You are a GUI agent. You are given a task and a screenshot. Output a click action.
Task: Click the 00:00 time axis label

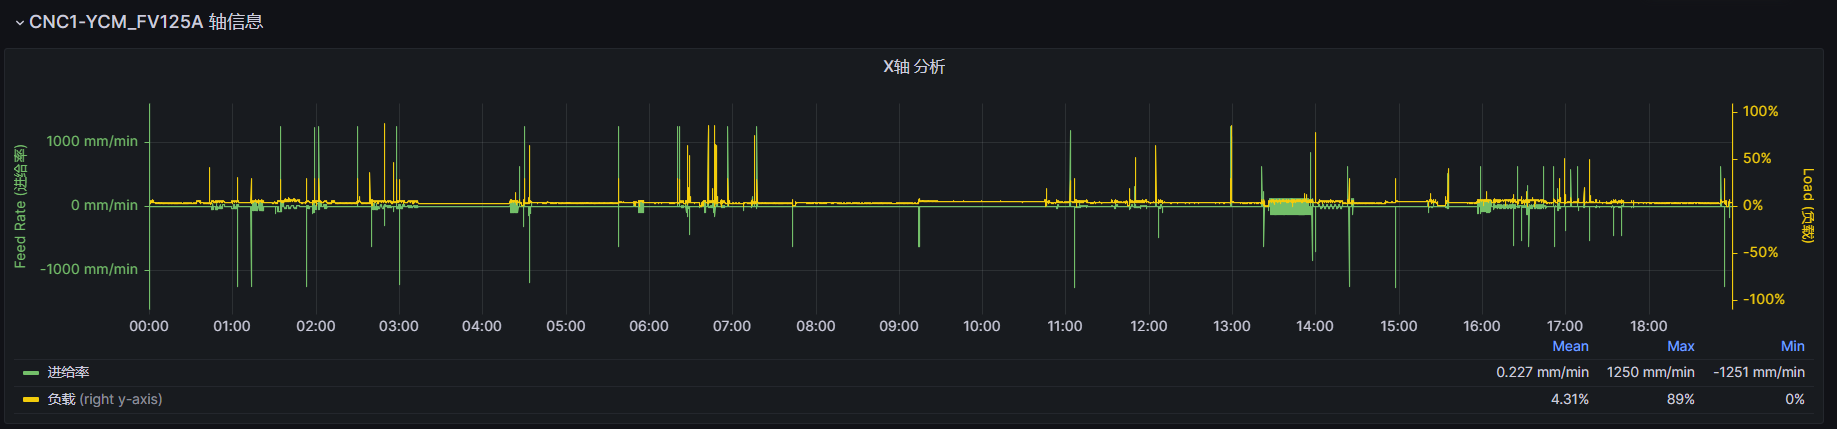tap(149, 326)
